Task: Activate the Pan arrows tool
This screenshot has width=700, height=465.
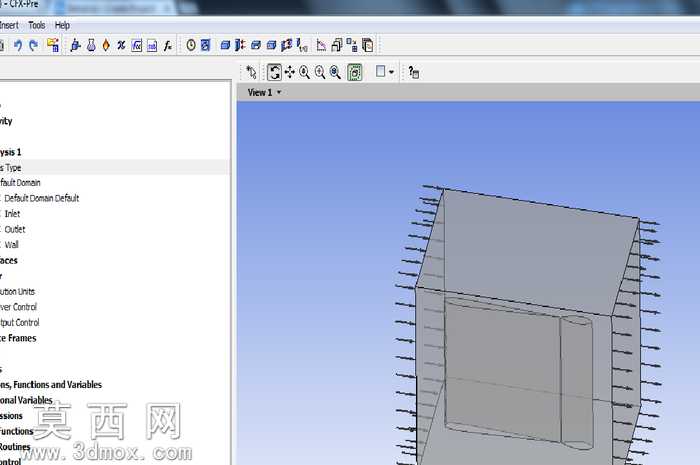Action: coord(289,72)
